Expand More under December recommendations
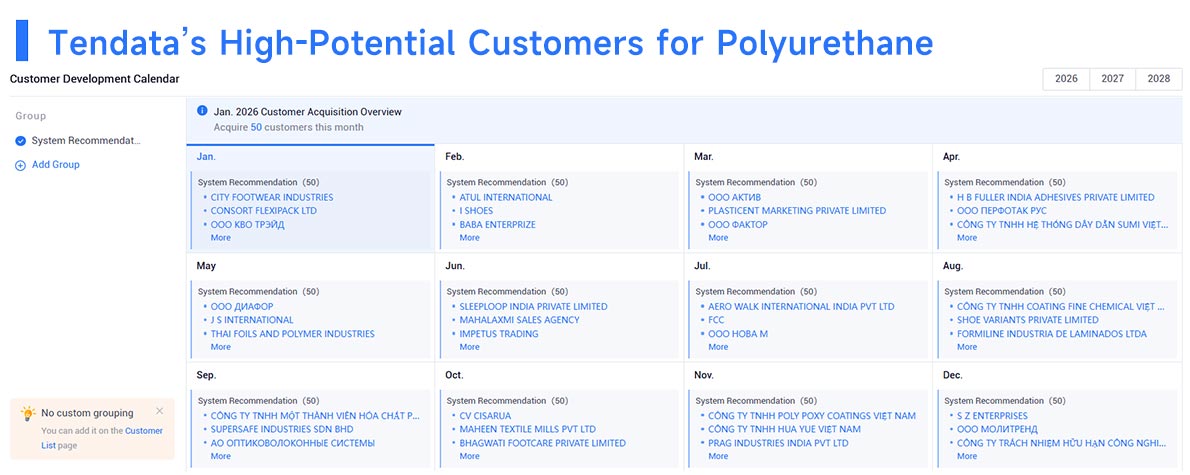This screenshot has width=1190, height=475. point(967,457)
